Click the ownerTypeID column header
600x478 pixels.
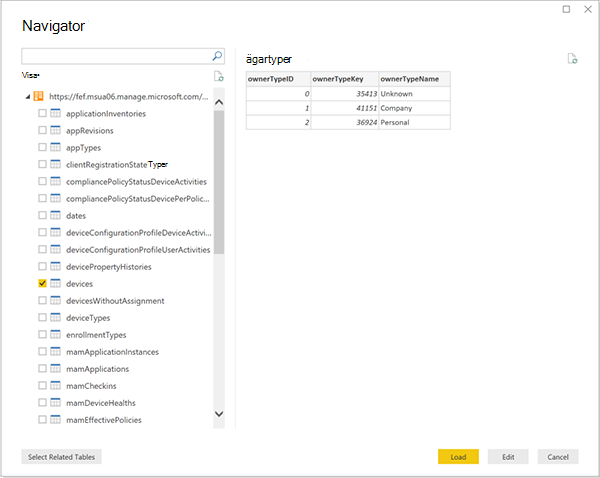click(x=278, y=79)
